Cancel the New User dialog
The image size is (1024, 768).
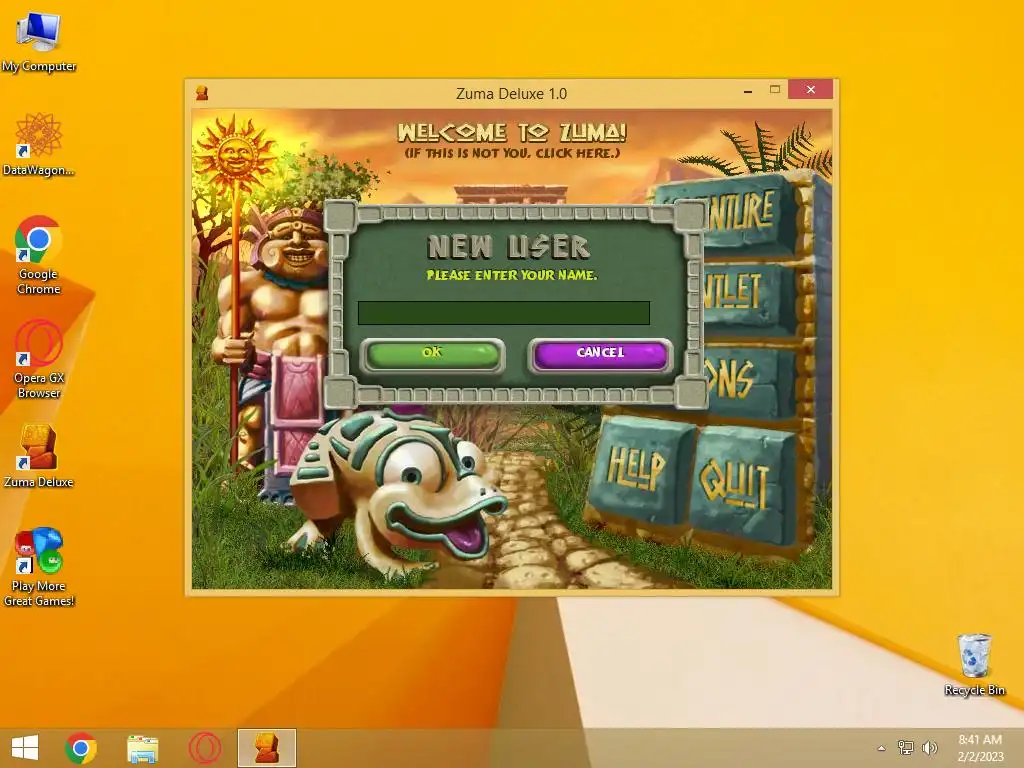pos(600,355)
